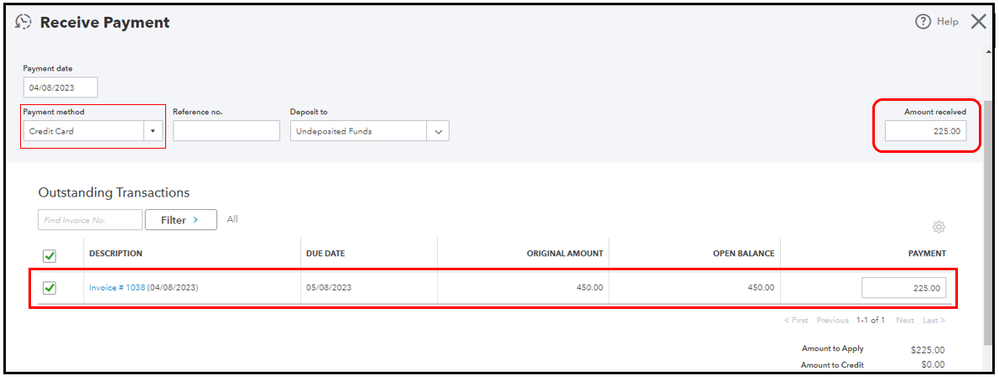This screenshot has width=999, height=377.
Task: Open the Invoice # 1038 link
Action: [117, 287]
